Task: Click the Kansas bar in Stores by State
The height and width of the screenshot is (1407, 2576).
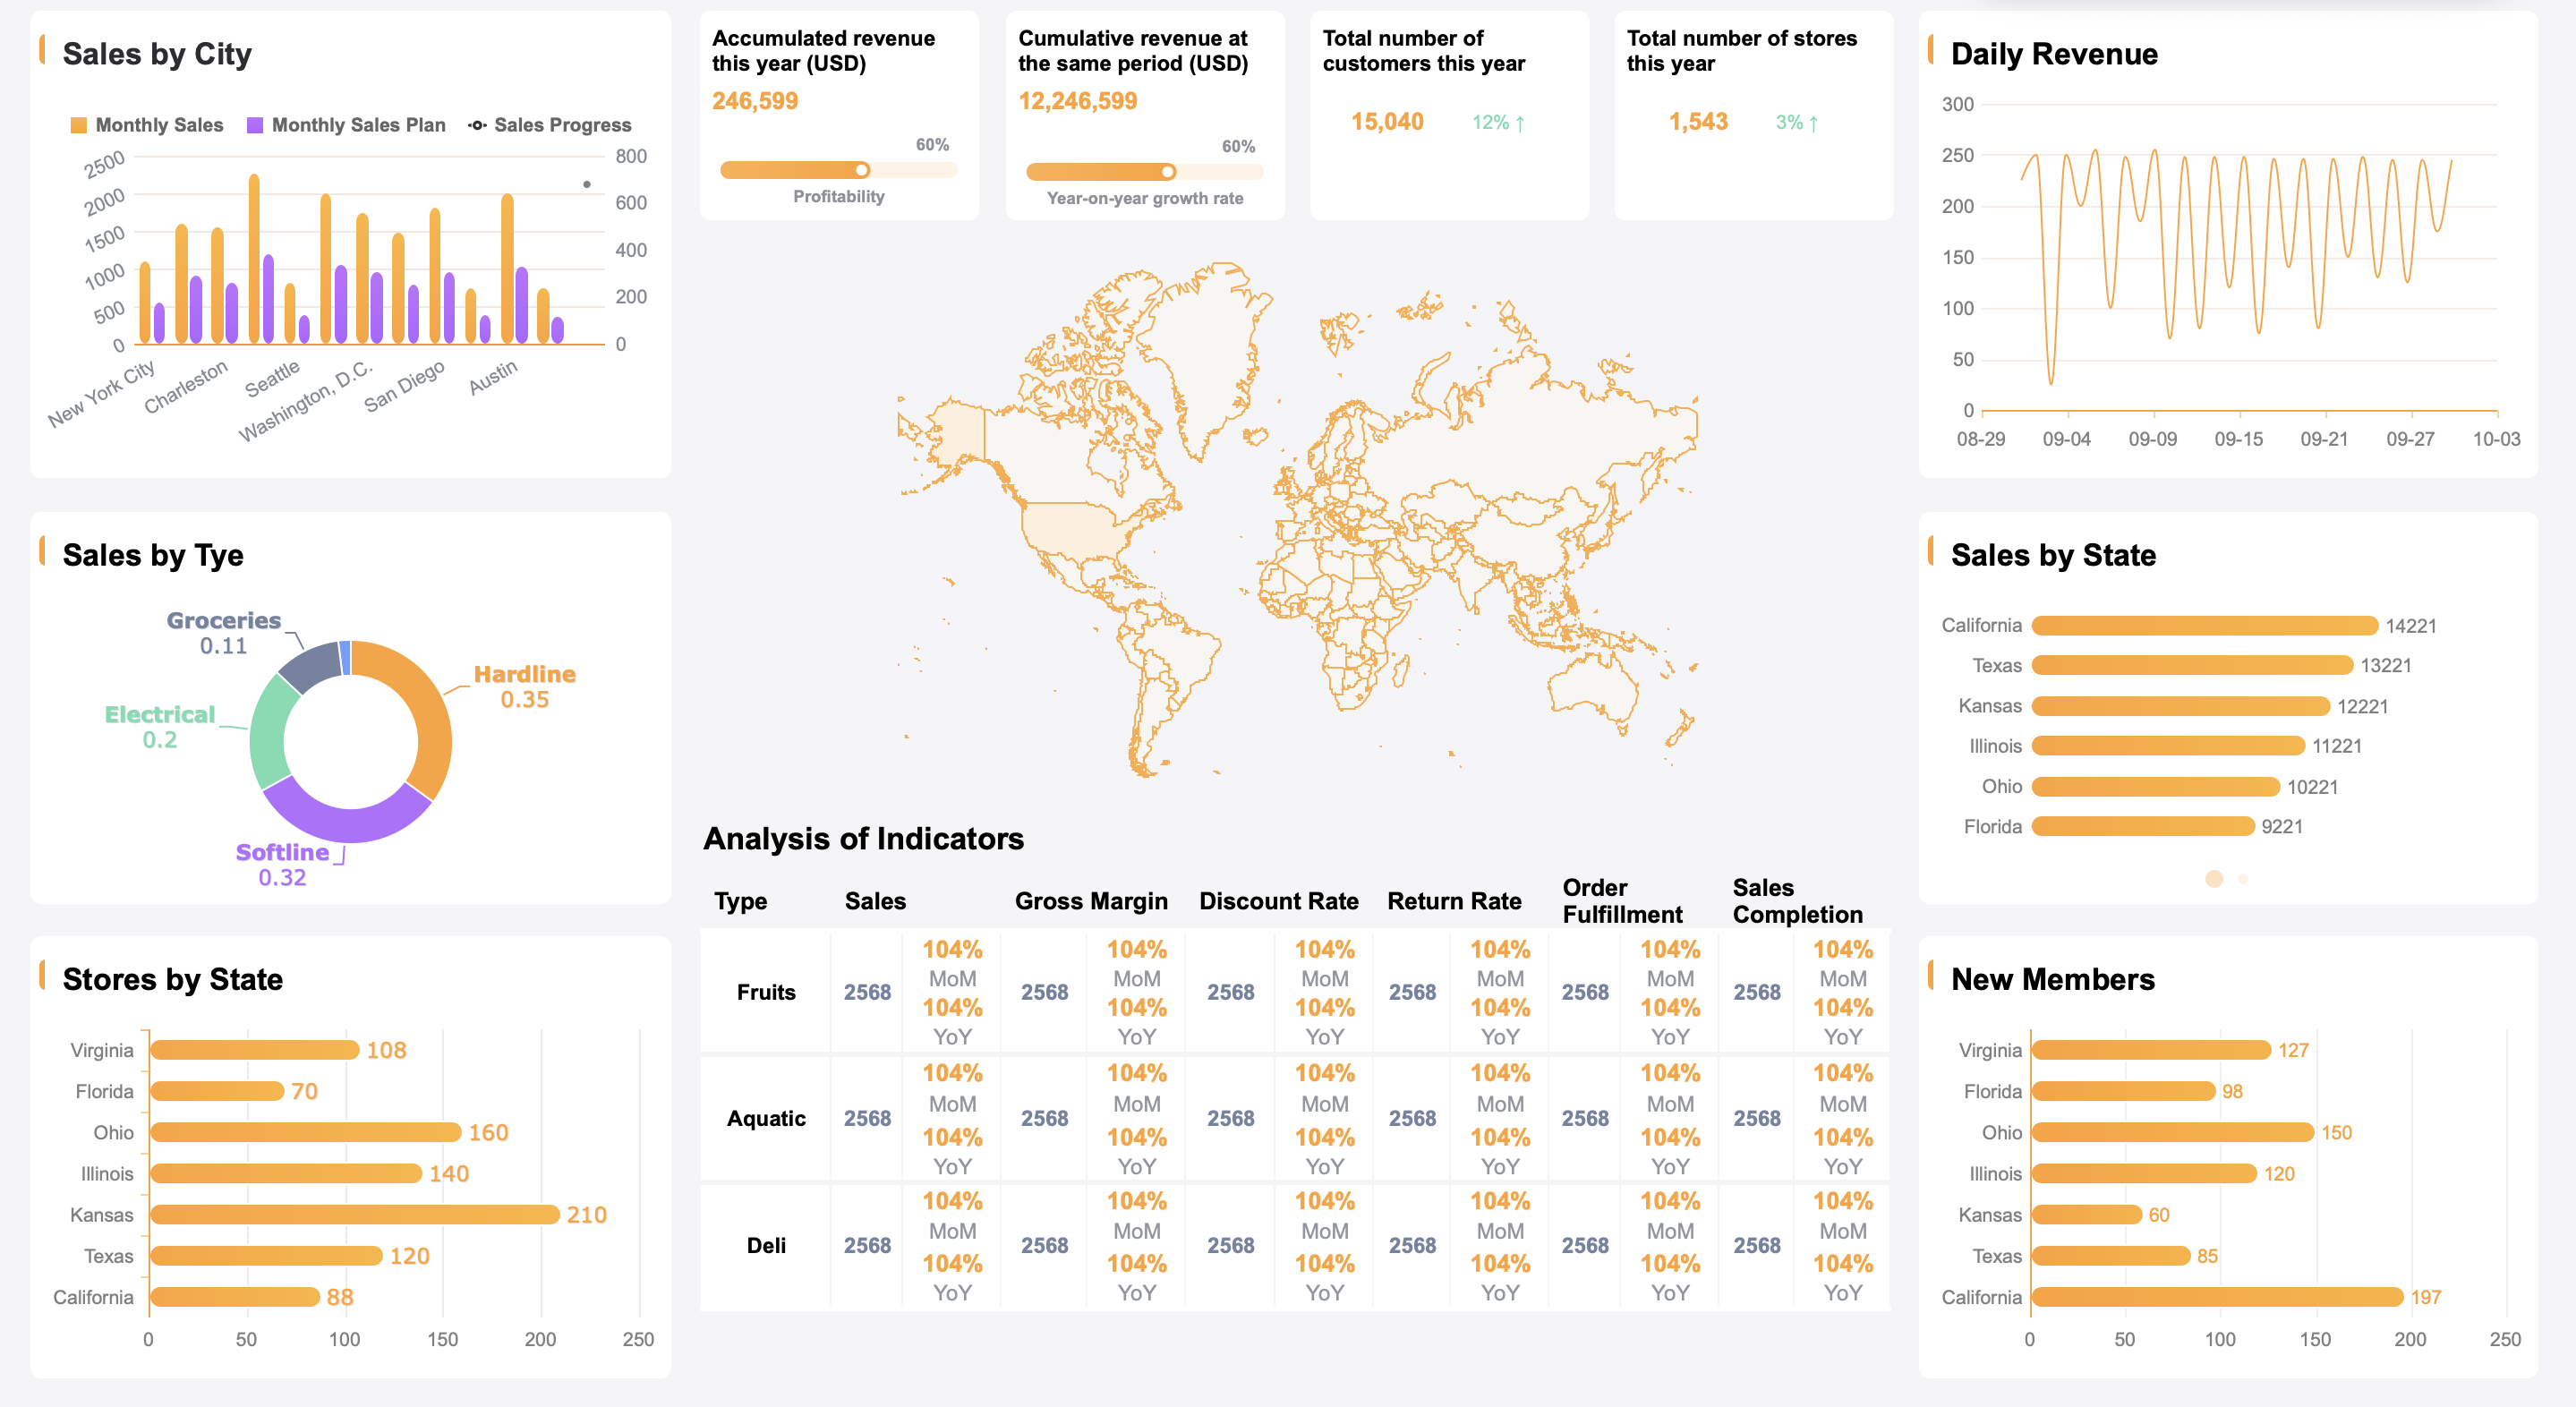Action: 354,1214
